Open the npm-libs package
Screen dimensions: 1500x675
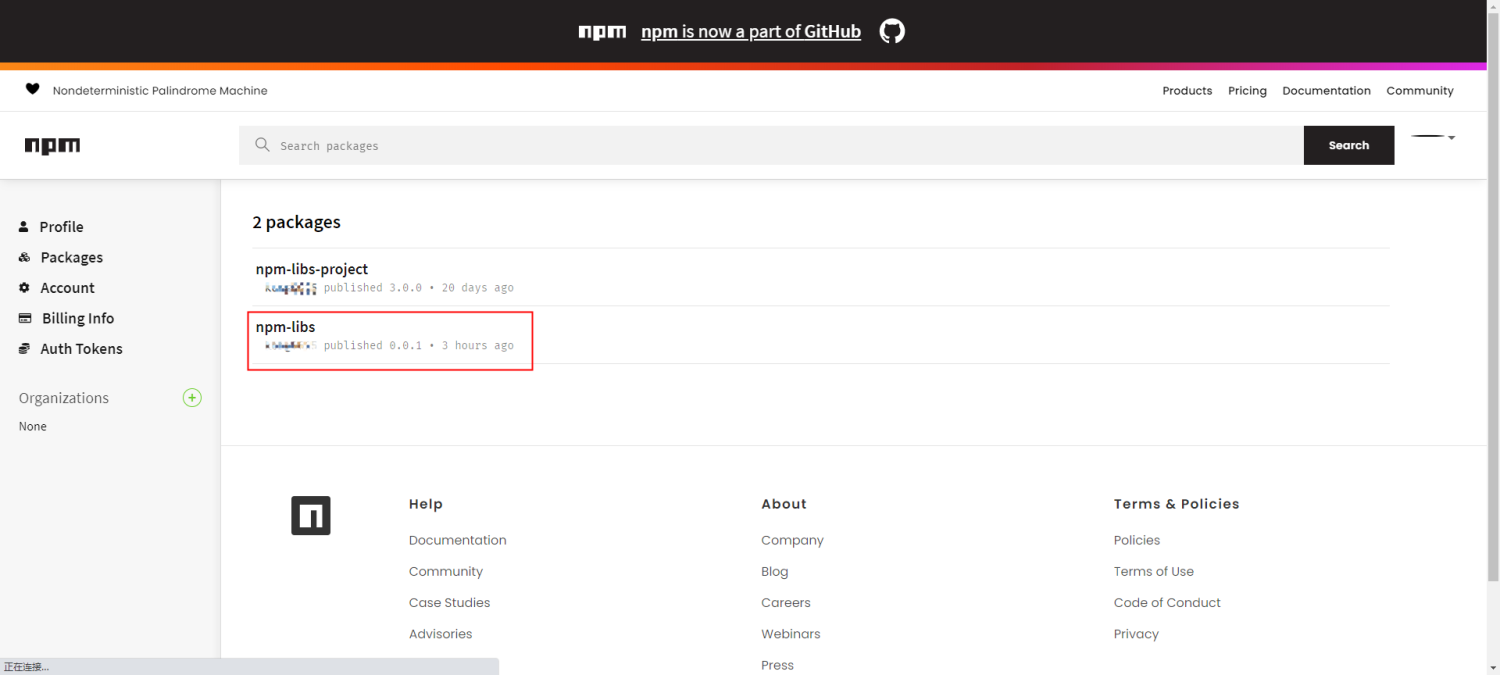285,327
